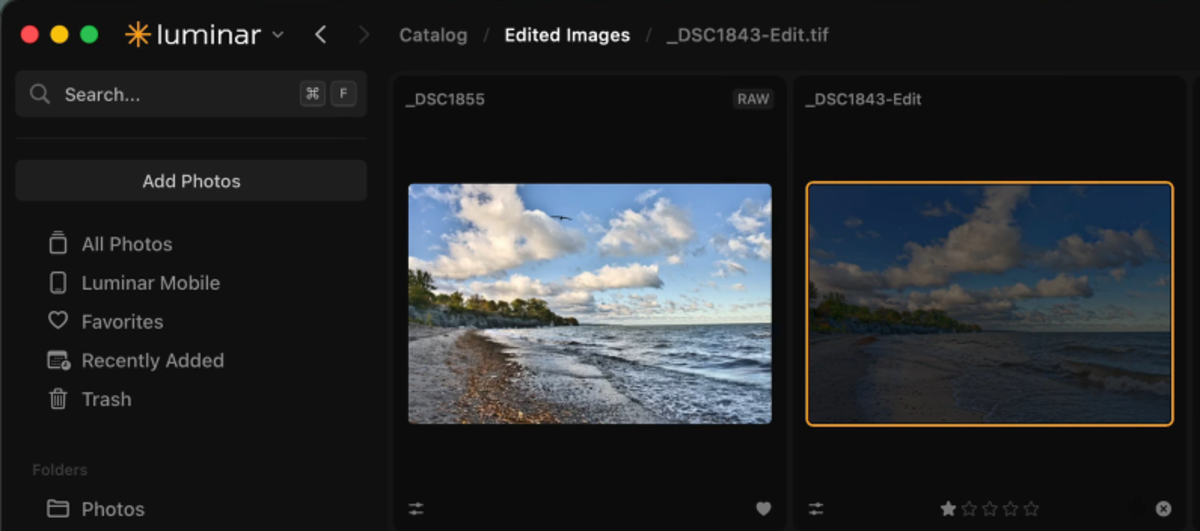The height and width of the screenshot is (531, 1200).
Task: Click the _DSC1855 file name label
Action: pyautogui.click(x=445, y=99)
